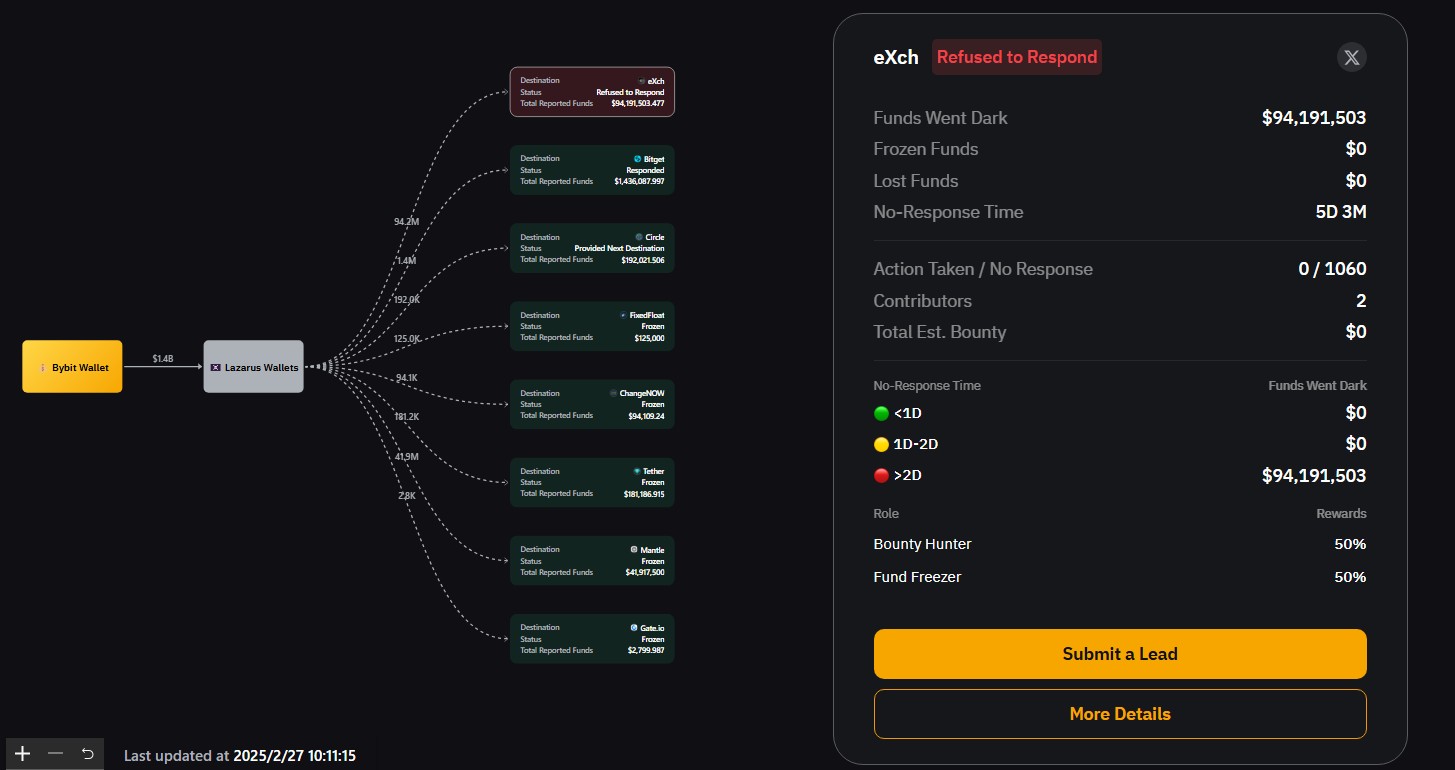Open the Circle destination card
Screen dimensions: 1455x770
tap(592, 248)
